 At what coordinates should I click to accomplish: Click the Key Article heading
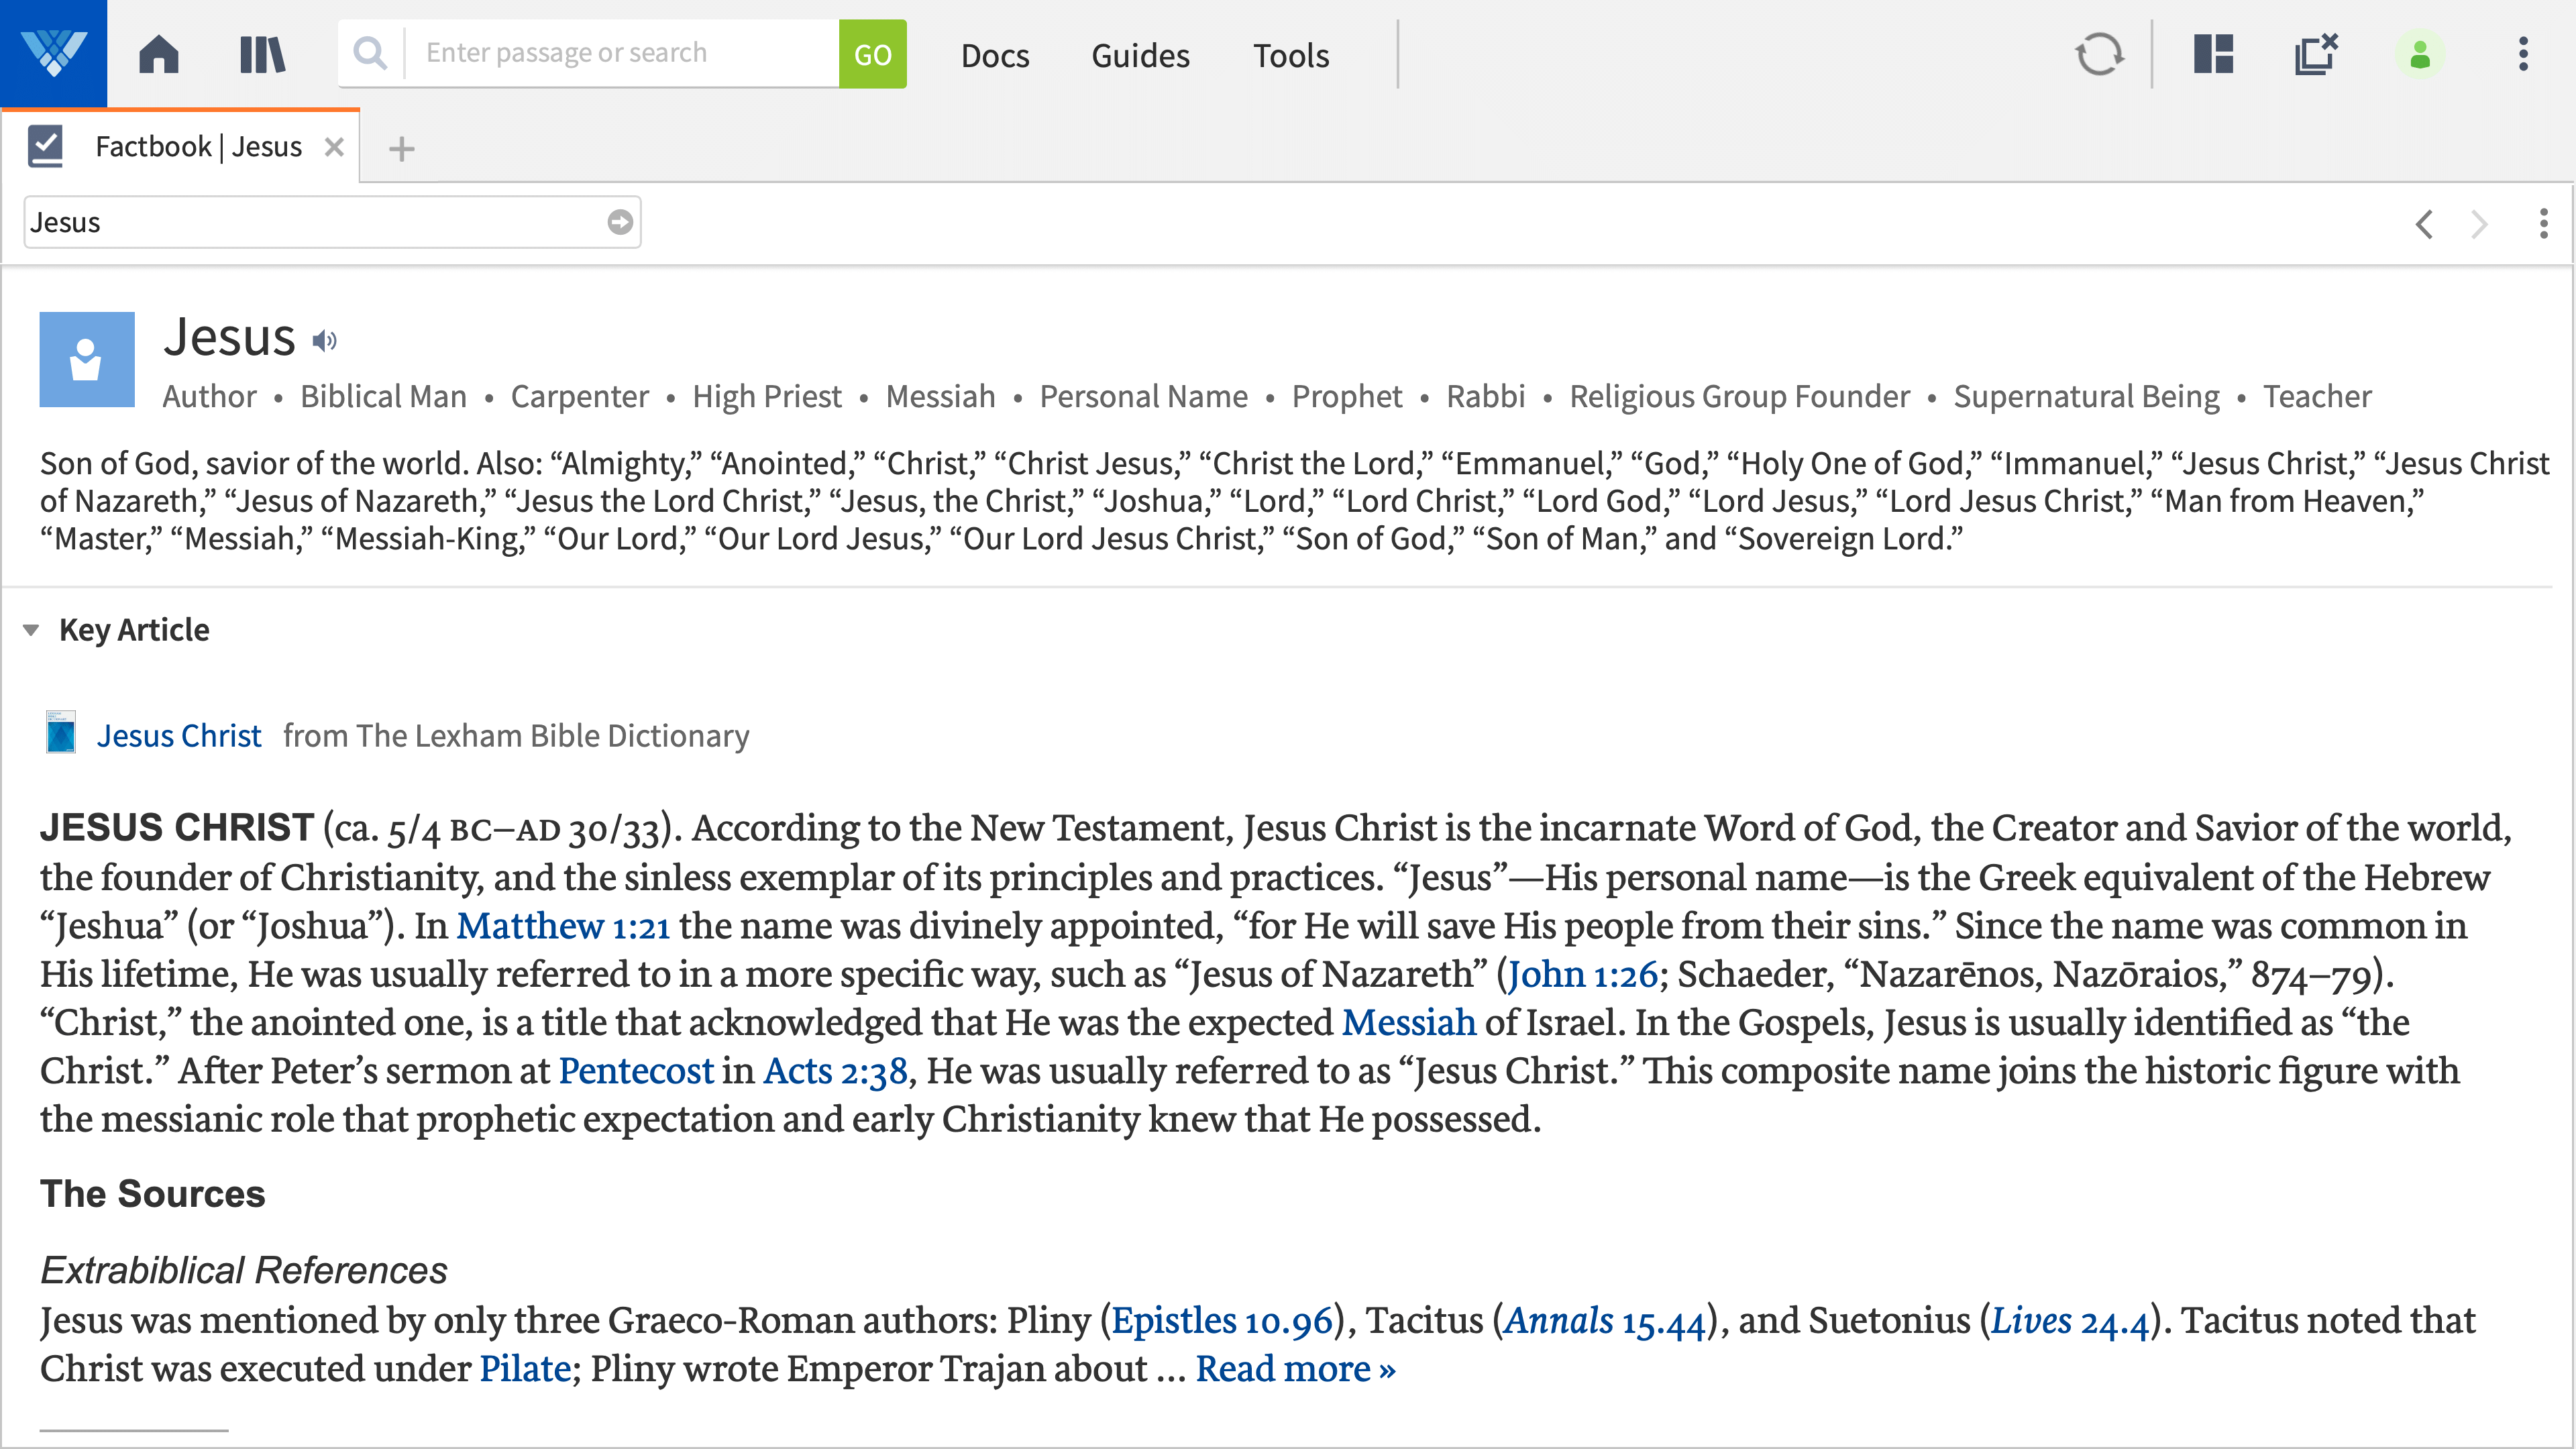pos(134,630)
